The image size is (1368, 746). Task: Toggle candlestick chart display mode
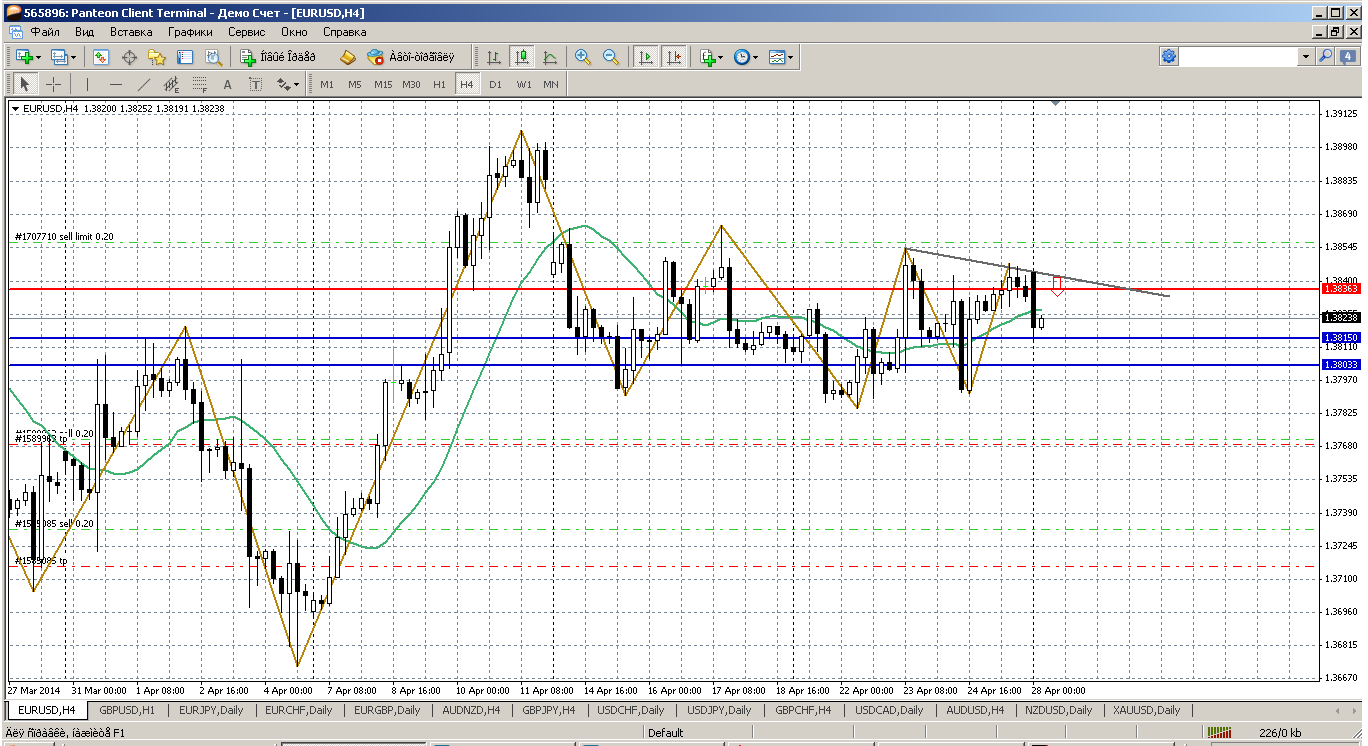tap(521, 58)
